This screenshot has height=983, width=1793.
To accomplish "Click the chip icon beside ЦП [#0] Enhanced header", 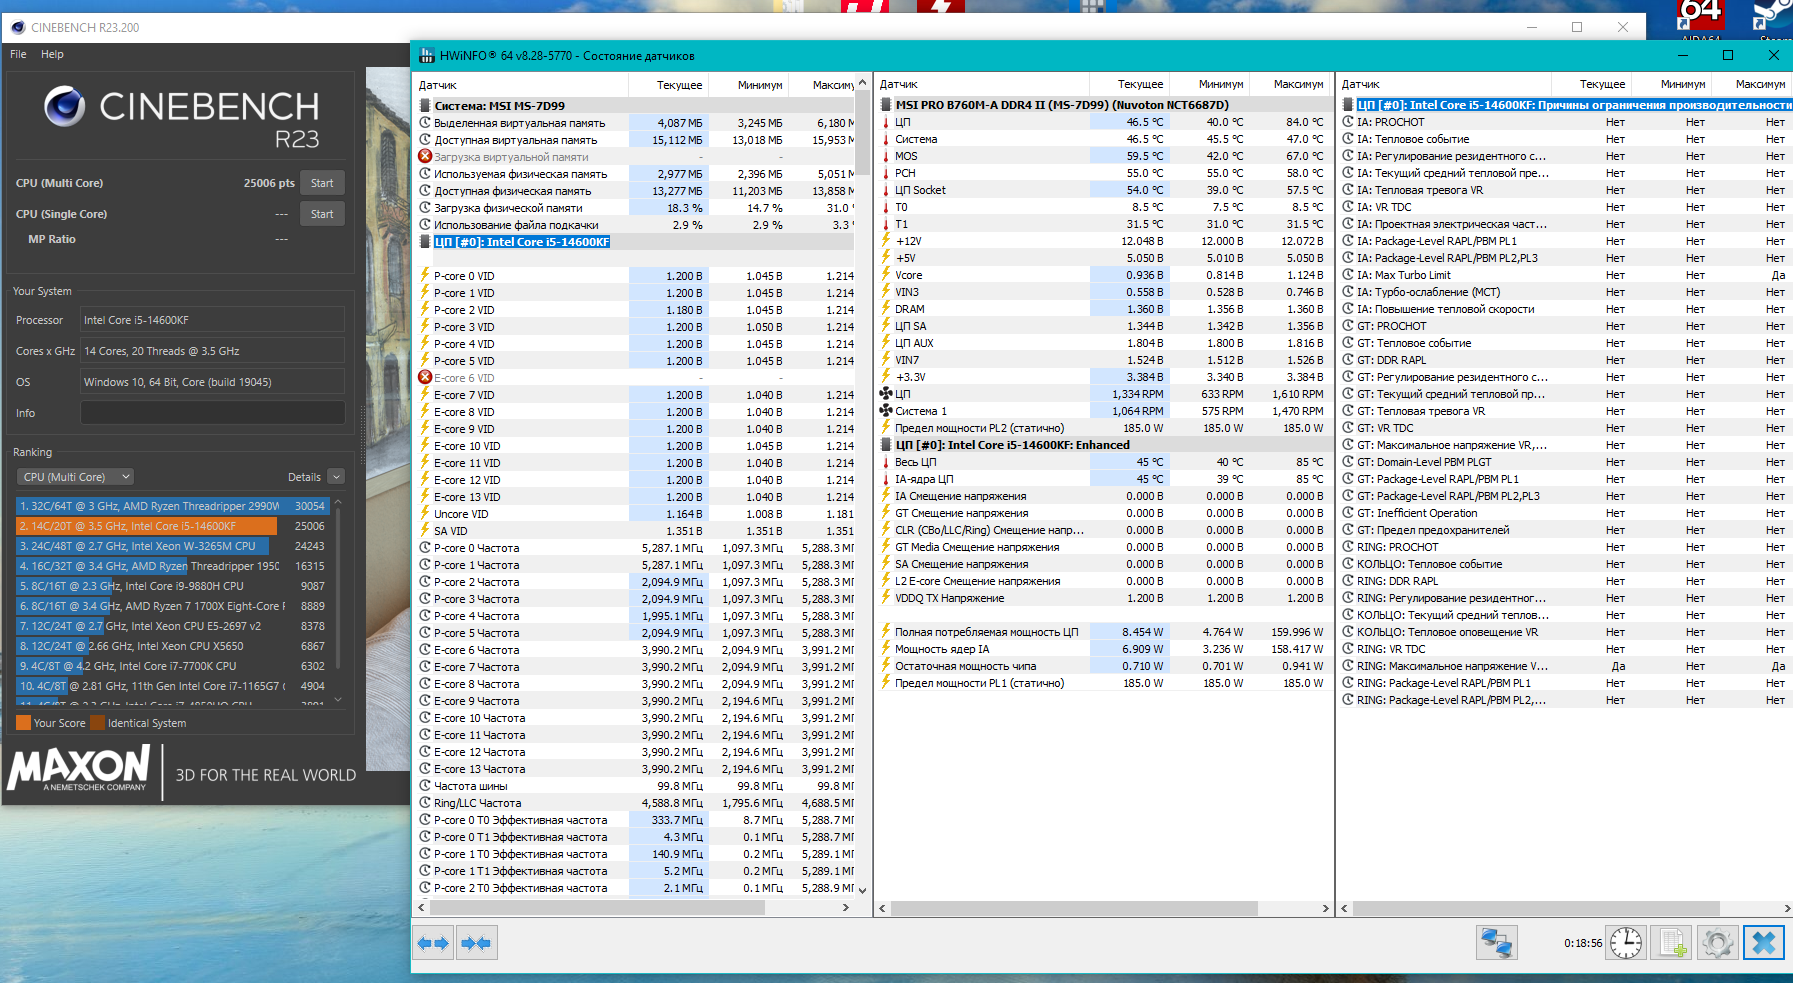I will click(887, 445).
